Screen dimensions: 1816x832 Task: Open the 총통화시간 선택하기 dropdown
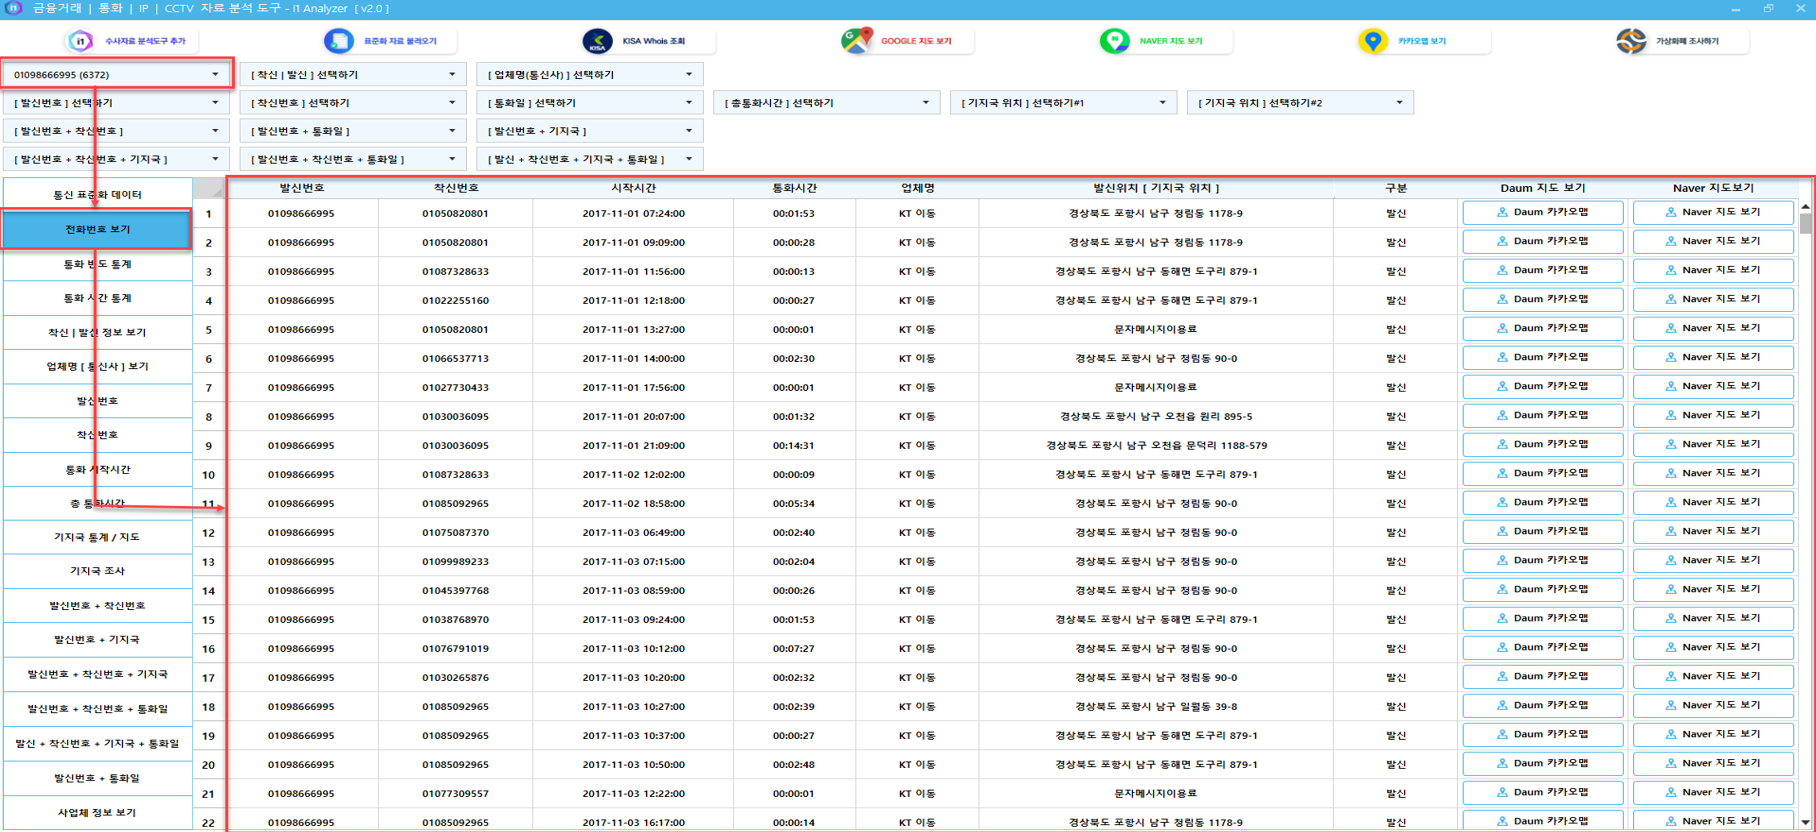[826, 103]
